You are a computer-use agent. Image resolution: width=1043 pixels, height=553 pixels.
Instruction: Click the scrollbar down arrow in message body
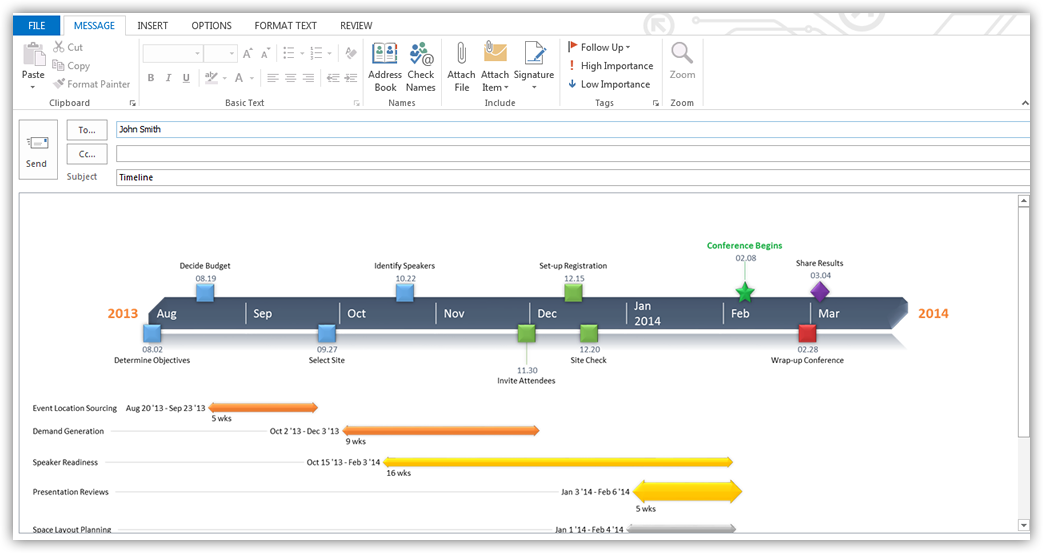1023,525
